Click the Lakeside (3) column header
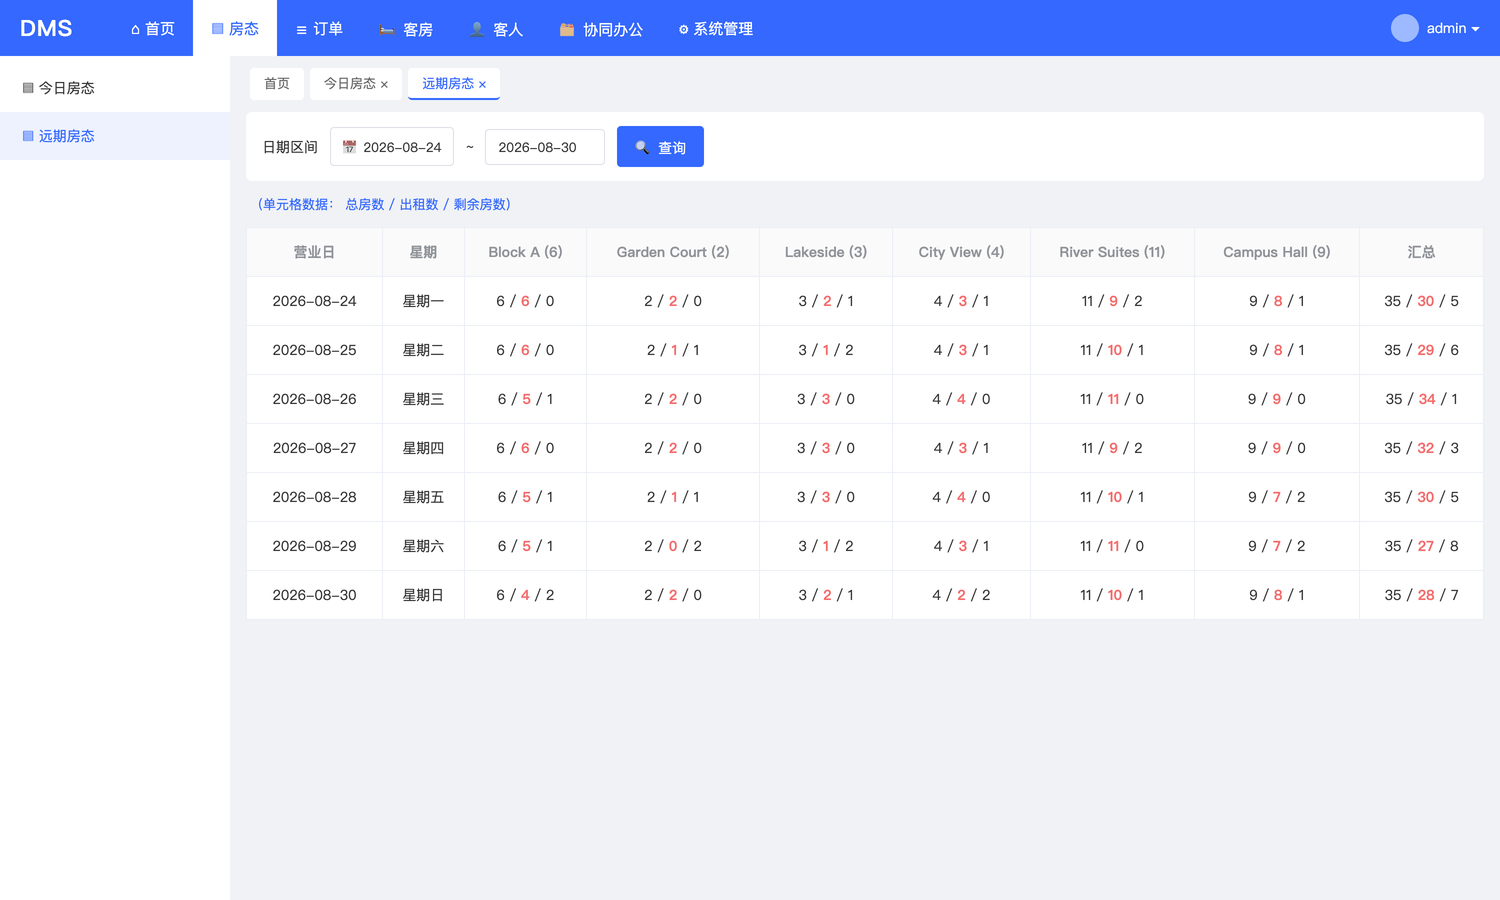This screenshot has height=900, width=1500. [x=826, y=252]
